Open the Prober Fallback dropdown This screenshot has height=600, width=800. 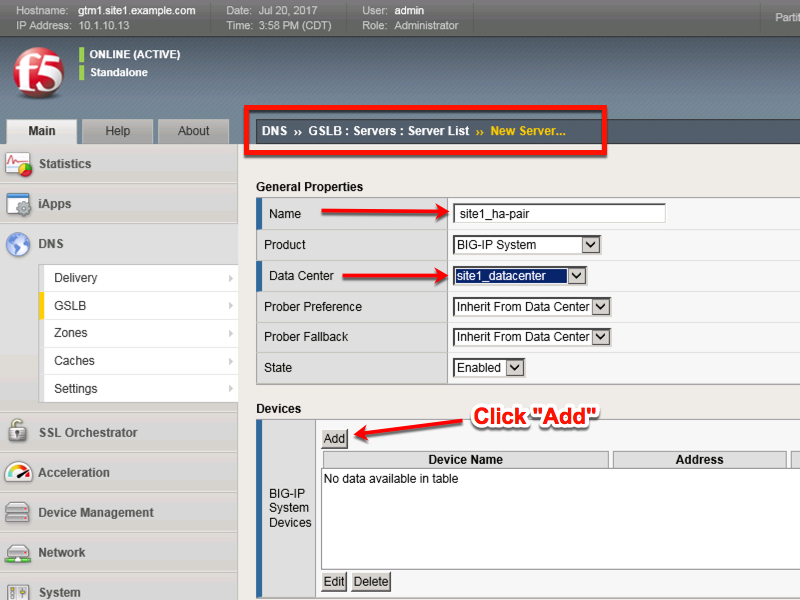click(532, 337)
